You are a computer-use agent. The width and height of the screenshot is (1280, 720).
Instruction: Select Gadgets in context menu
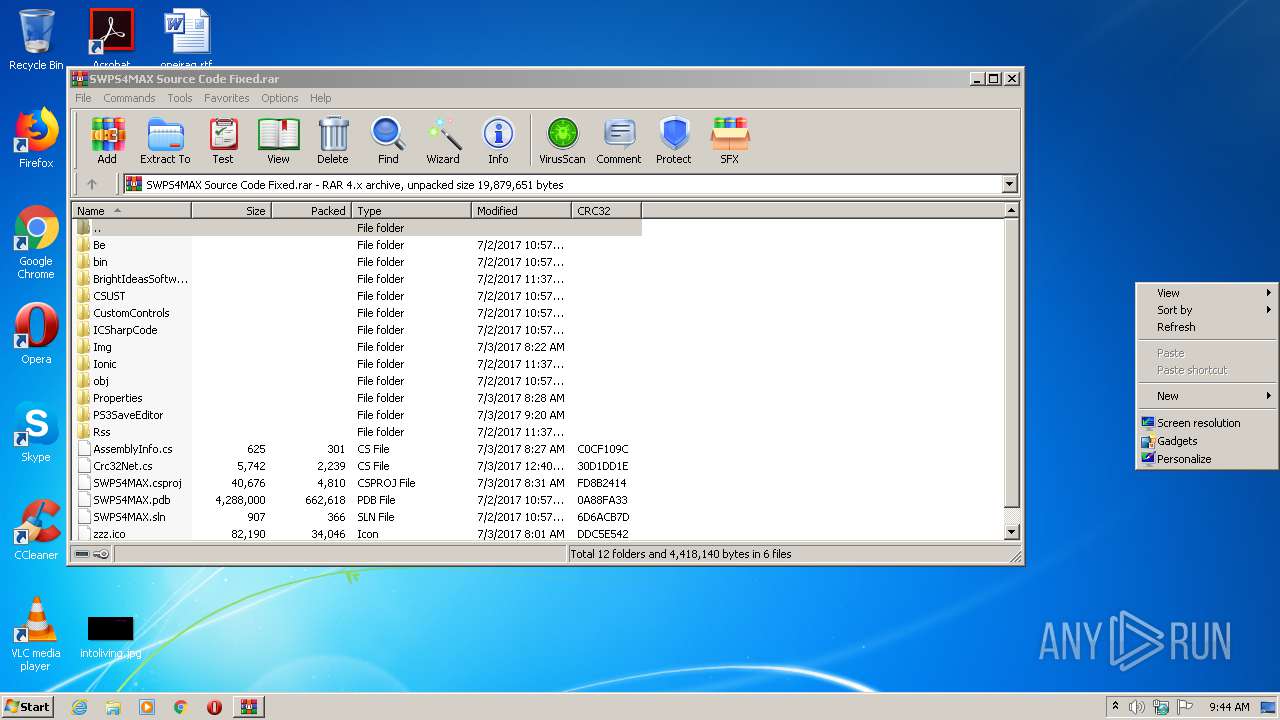[x=1207, y=441]
